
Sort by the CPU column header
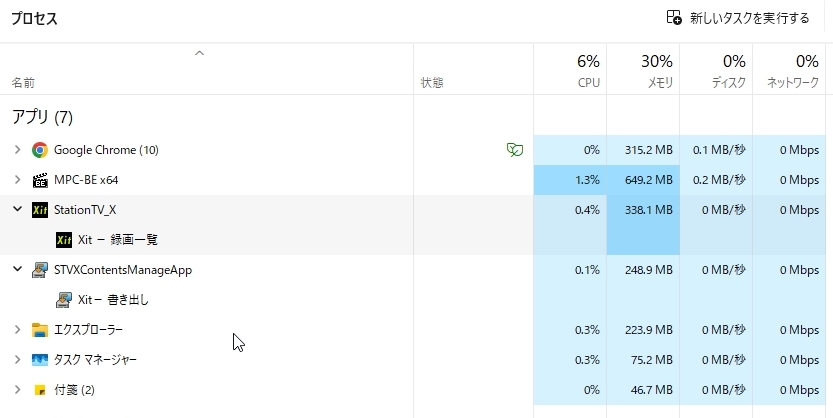[570, 70]
